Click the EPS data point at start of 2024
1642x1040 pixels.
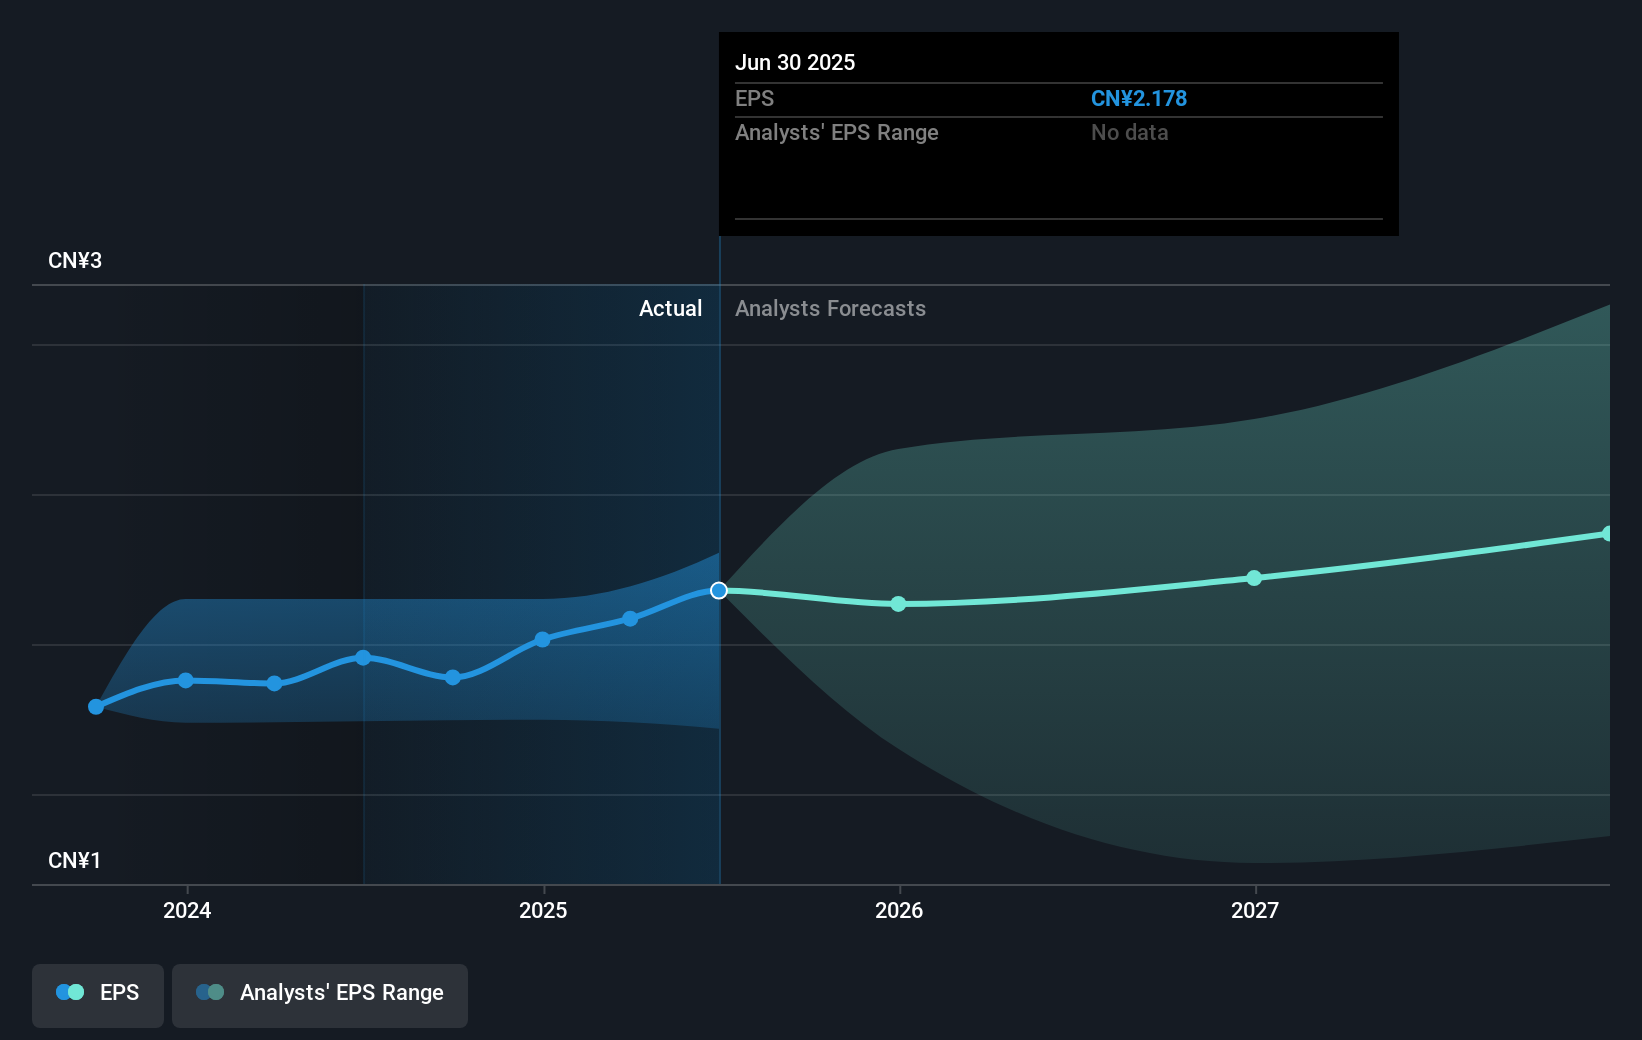(186, 680)
